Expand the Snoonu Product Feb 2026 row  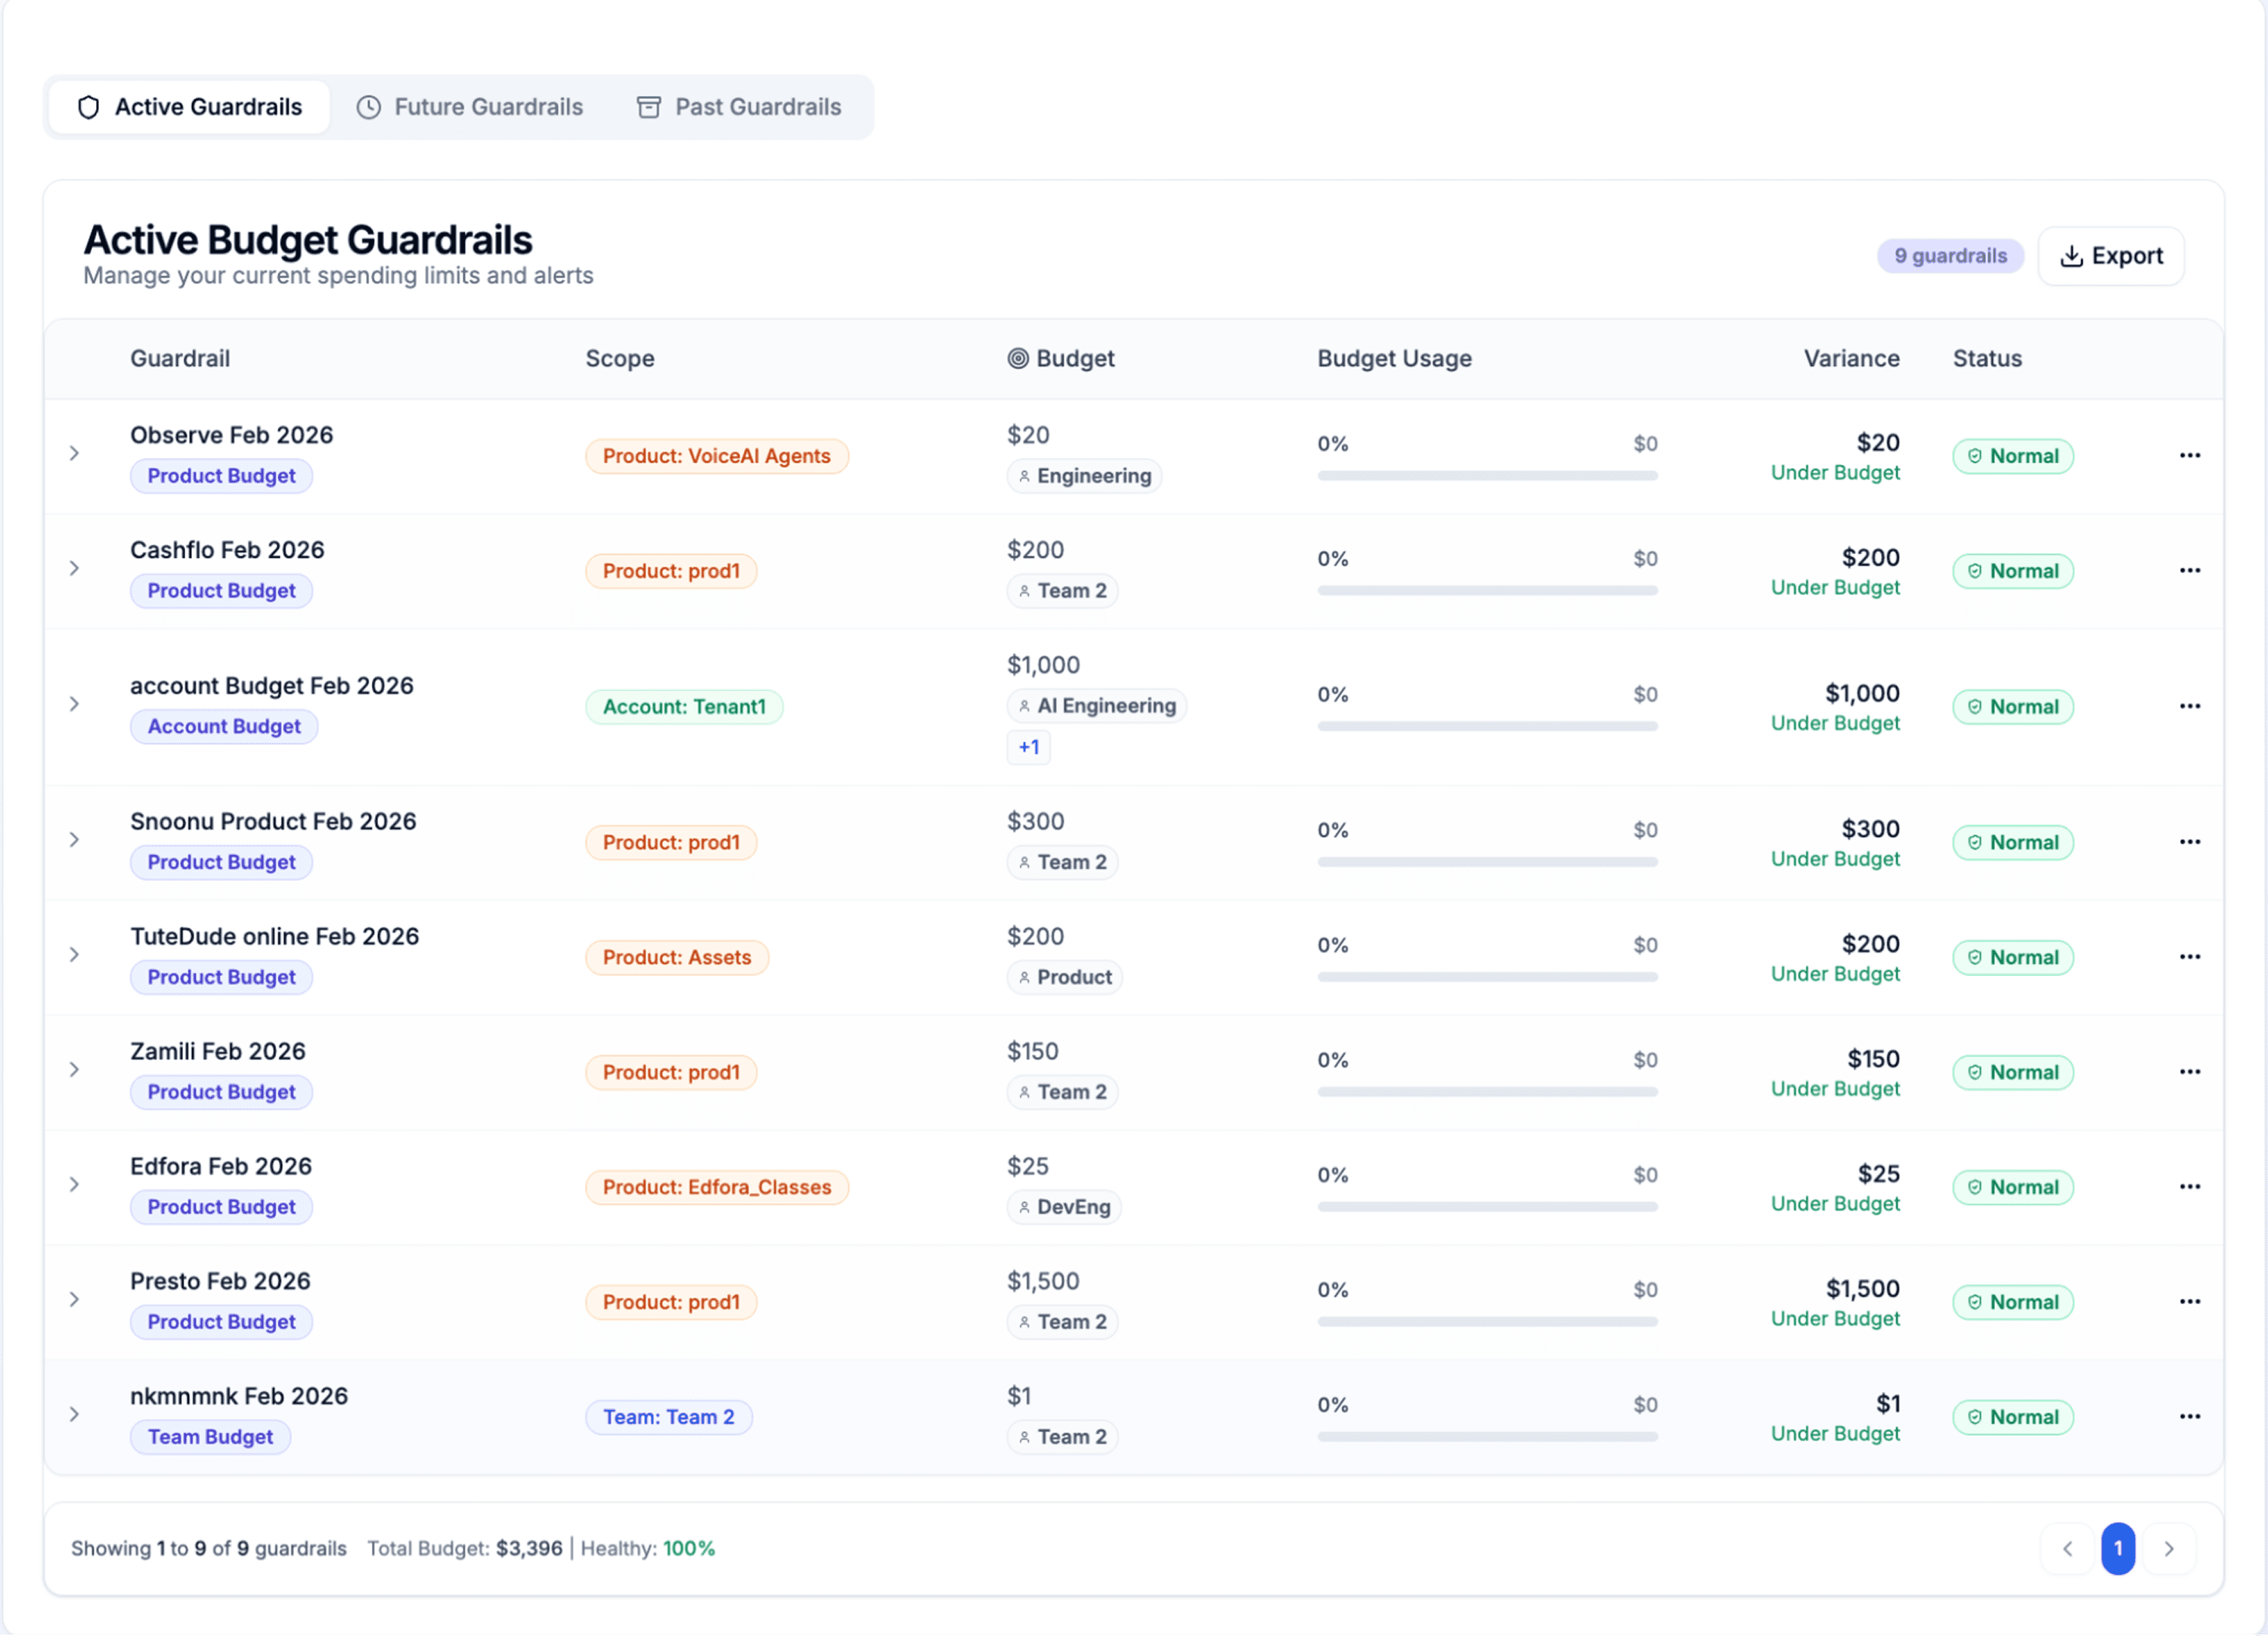[x=74, y=840]
